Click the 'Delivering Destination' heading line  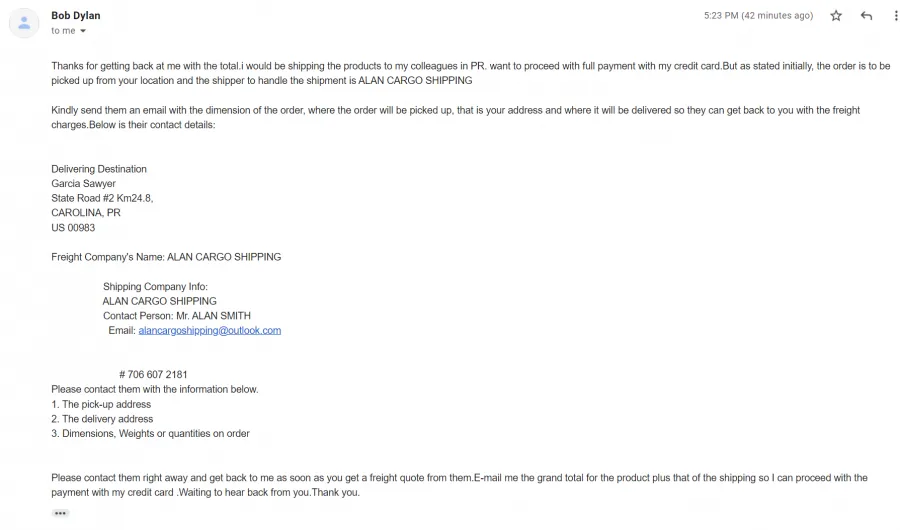coord(99,169)
